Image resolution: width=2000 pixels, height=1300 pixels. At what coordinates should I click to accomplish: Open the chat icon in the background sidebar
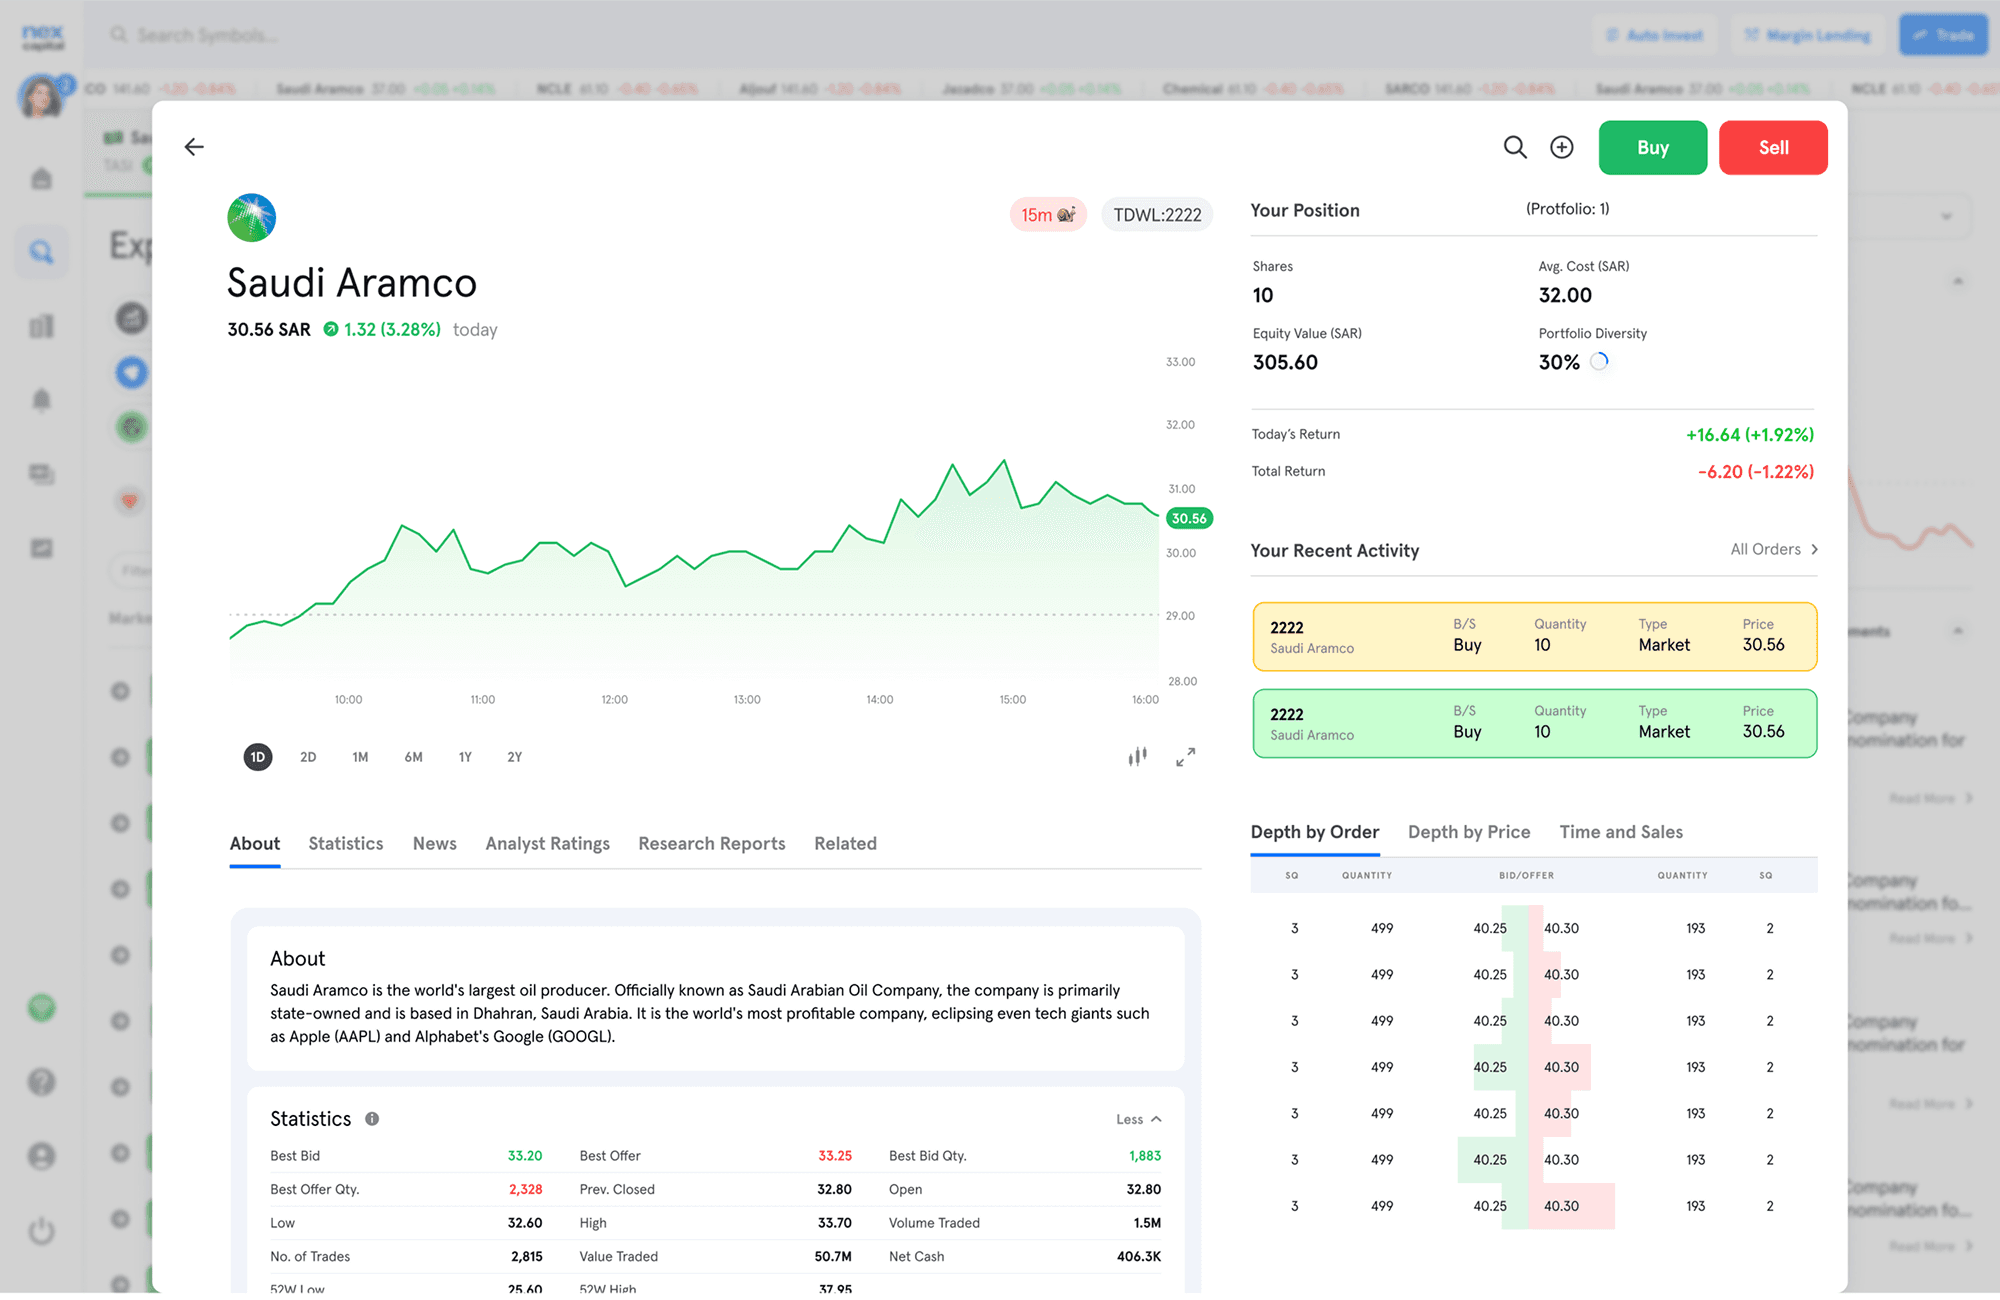[41, 474]
